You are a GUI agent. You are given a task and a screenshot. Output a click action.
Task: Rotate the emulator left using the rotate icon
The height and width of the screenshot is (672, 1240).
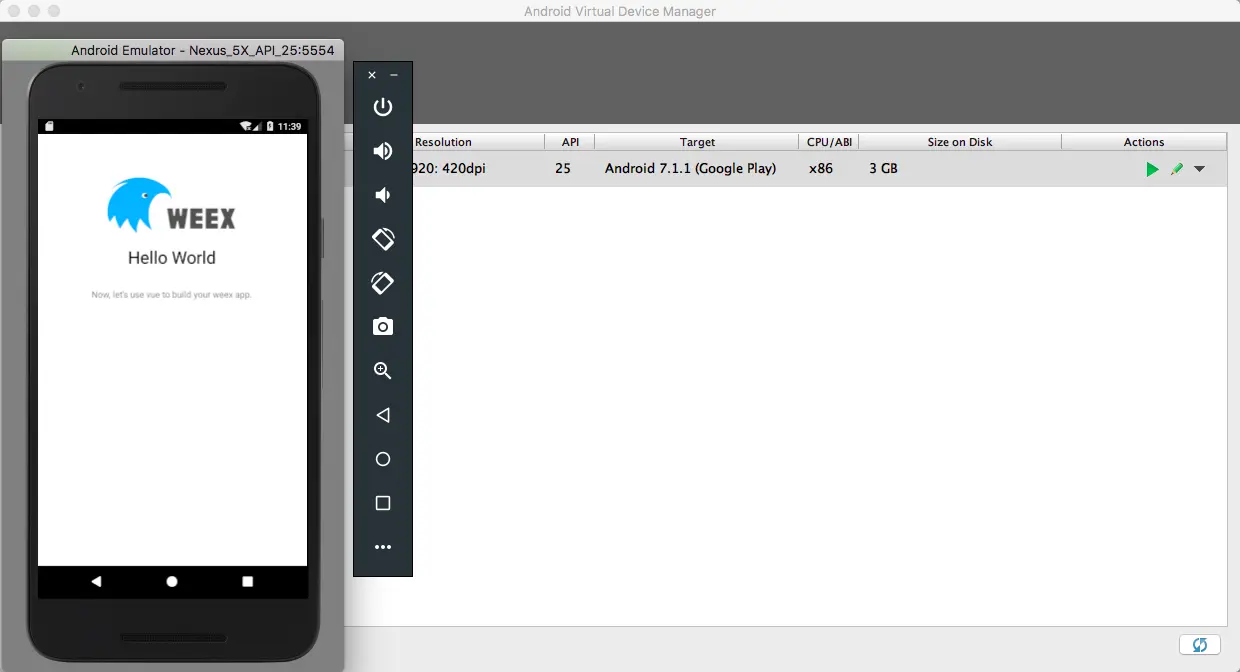pyautogui.click(x=383, y=239)
